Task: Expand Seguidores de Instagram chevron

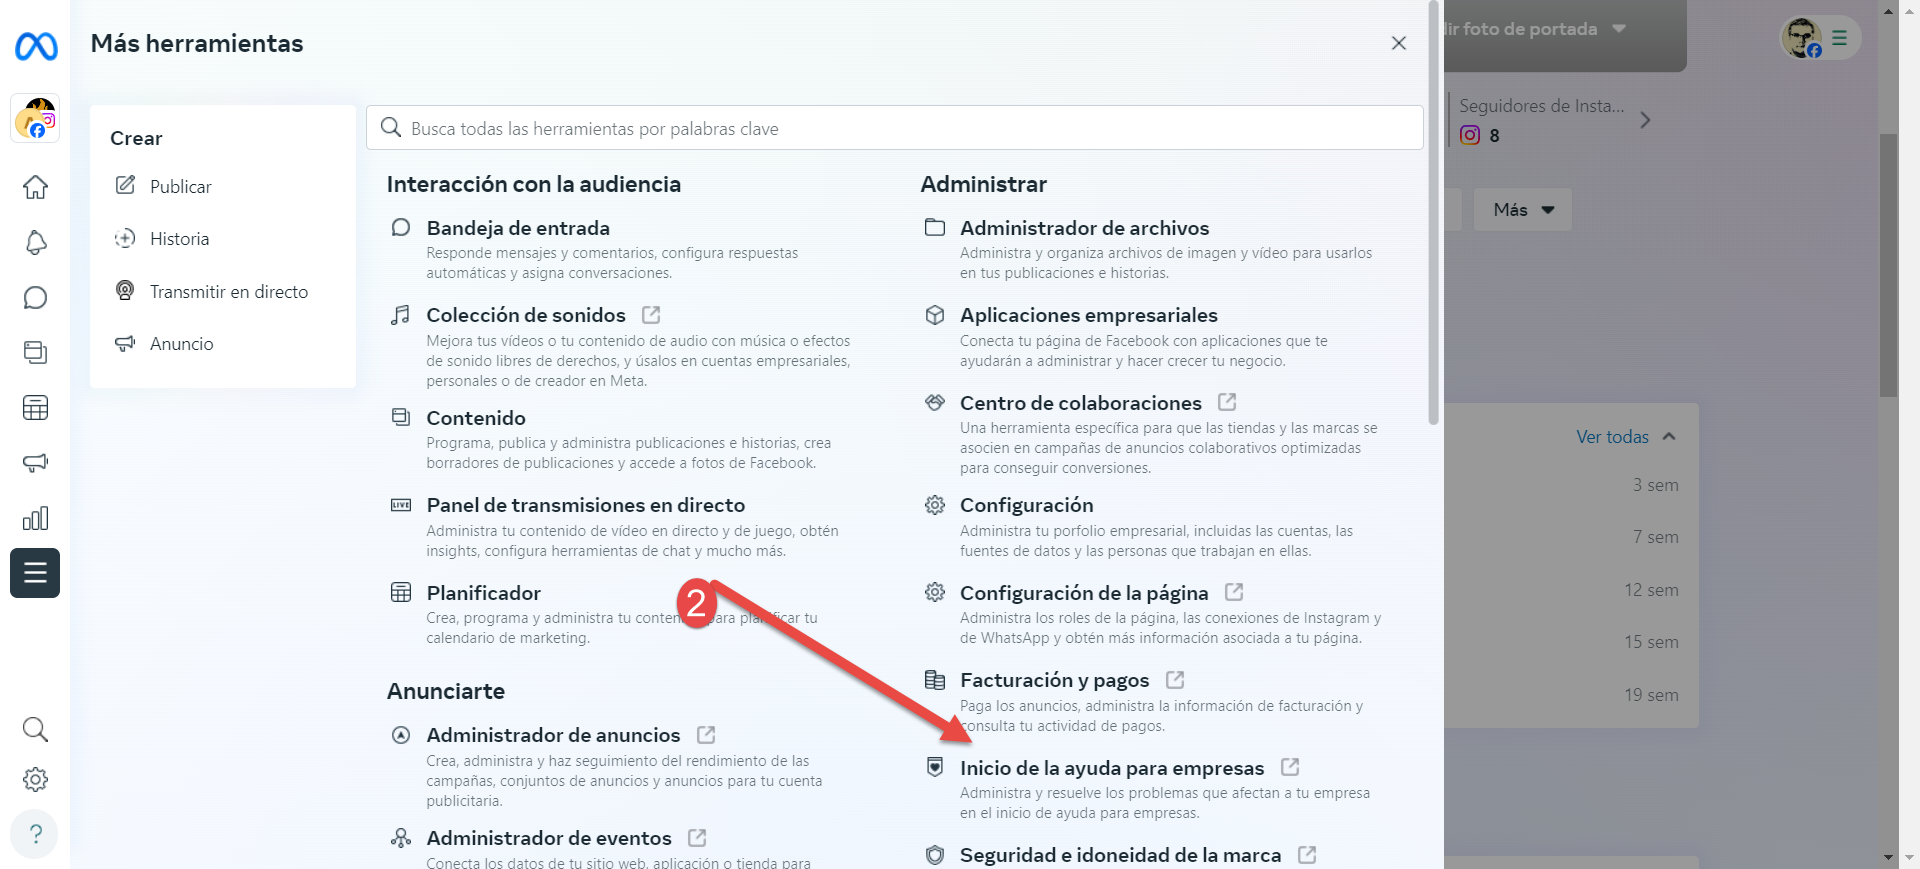Action: coord(1645,120)
